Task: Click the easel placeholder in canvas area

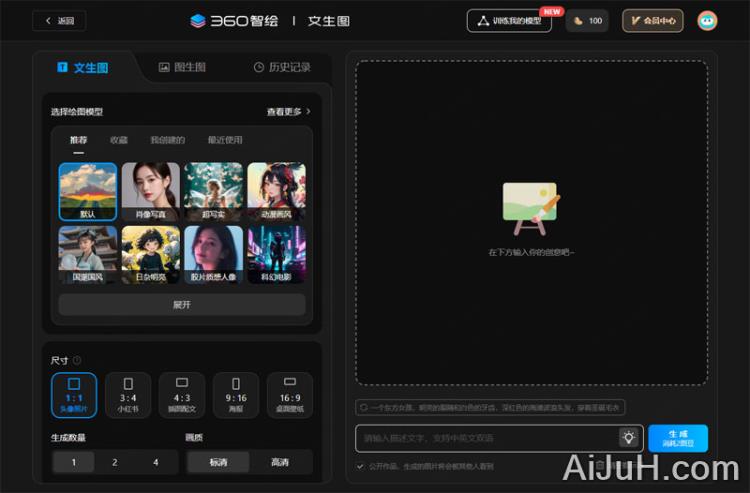Action: [x=531, y=209]
